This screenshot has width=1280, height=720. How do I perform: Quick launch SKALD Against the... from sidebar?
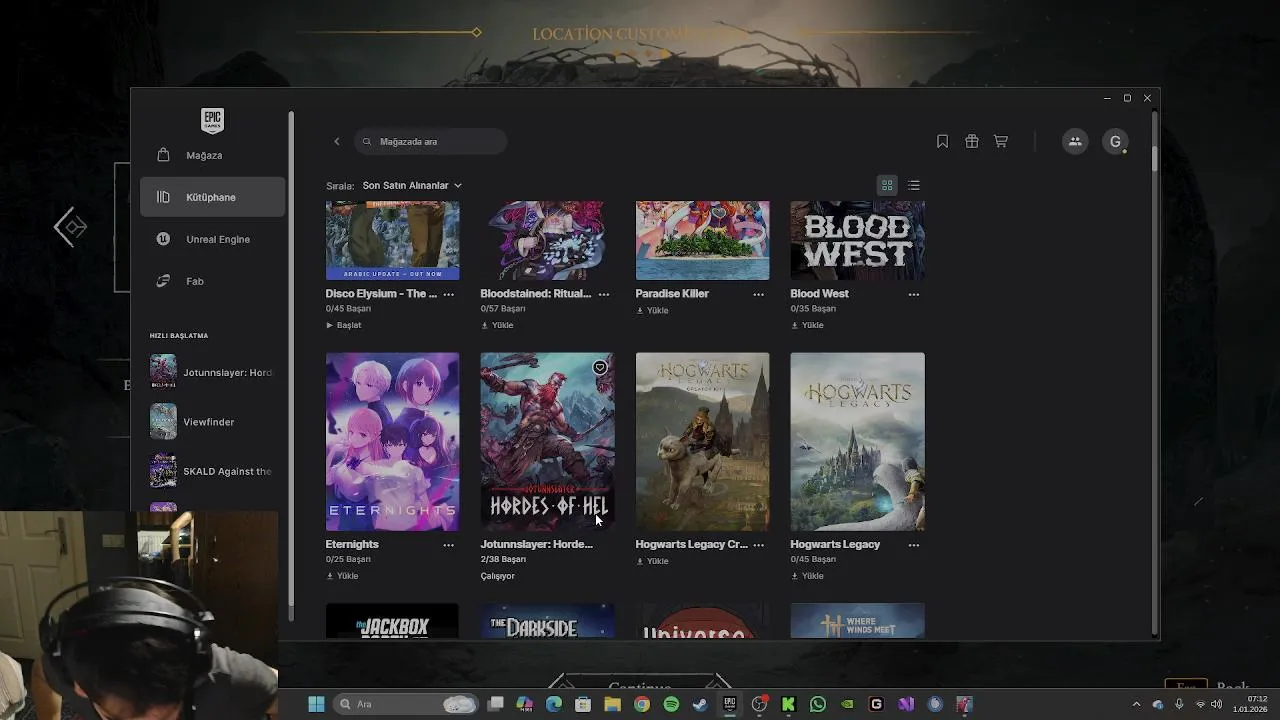pyautogui.click(x=211, y=471)
